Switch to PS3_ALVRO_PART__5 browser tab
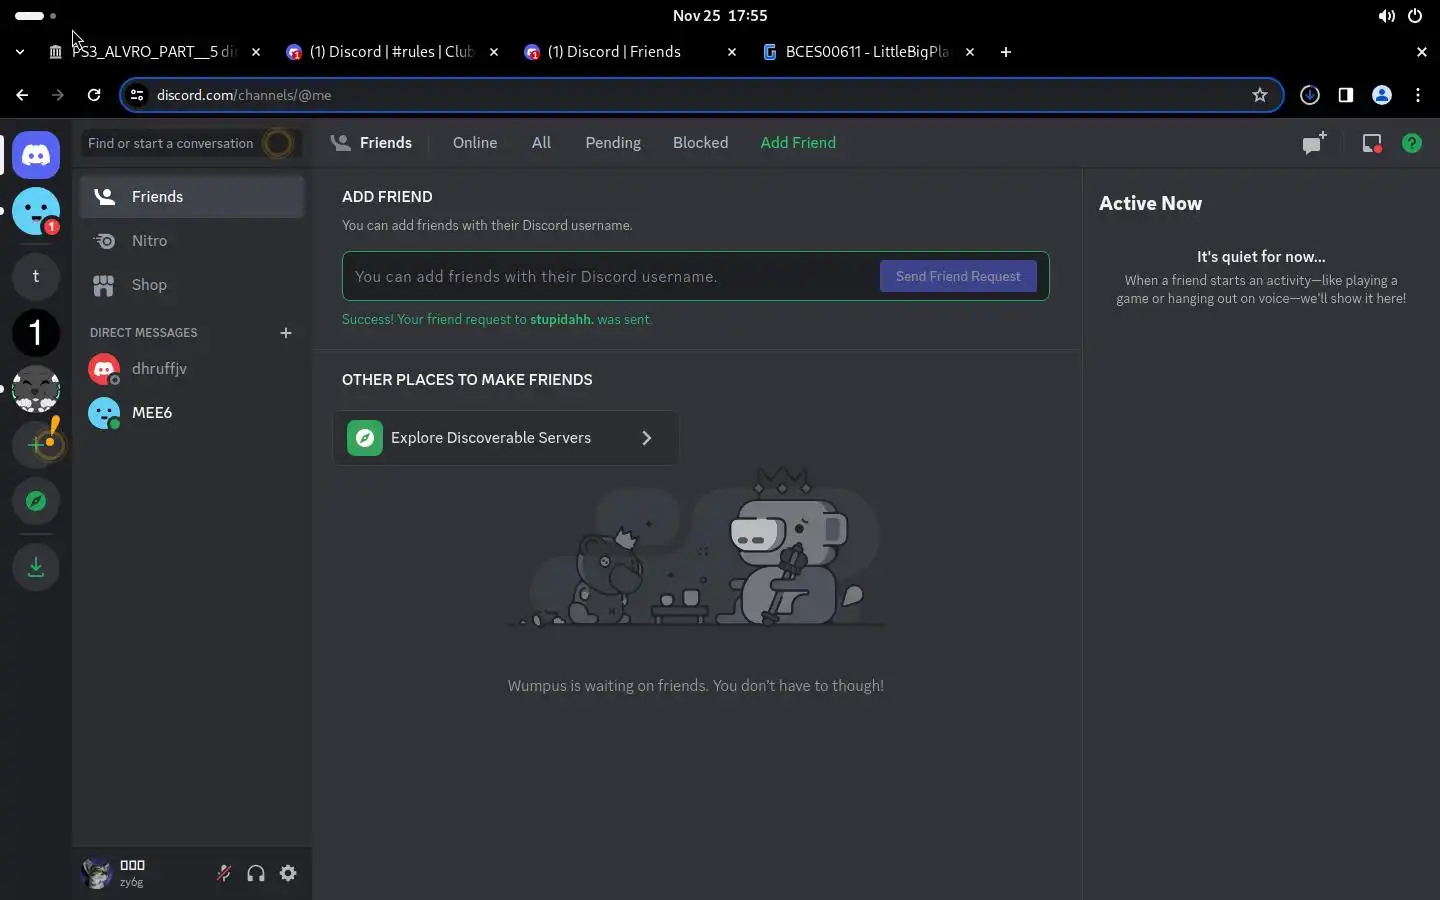Screen dimensions: 1440x900 pos(153,52)
